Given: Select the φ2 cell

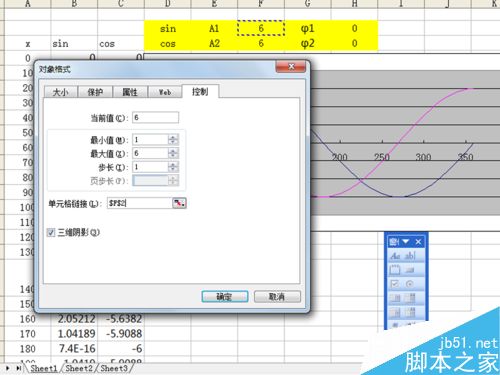Looking at the screenshot, I should (308, 43).
